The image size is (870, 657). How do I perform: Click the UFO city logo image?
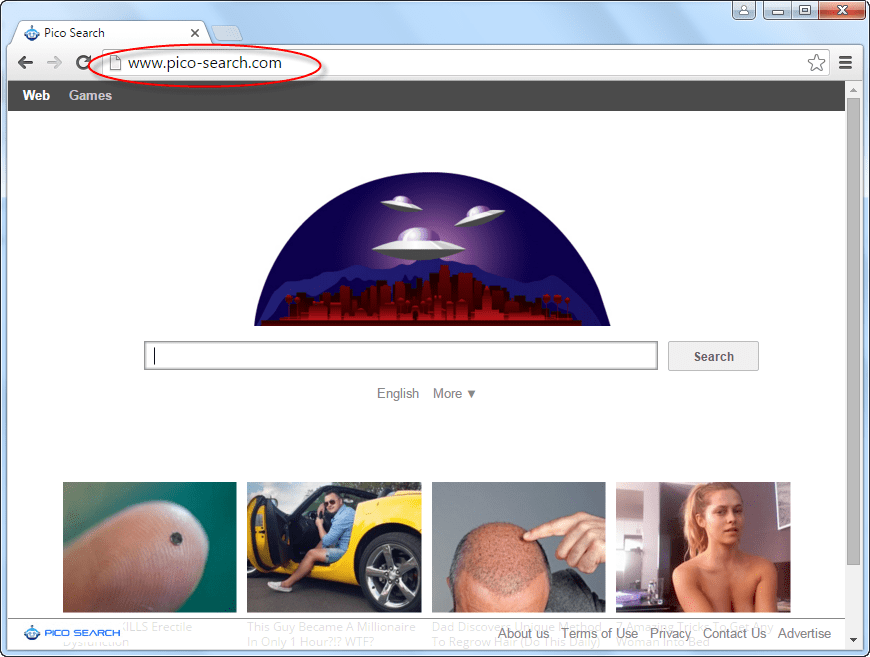click(x=432, y=249)
